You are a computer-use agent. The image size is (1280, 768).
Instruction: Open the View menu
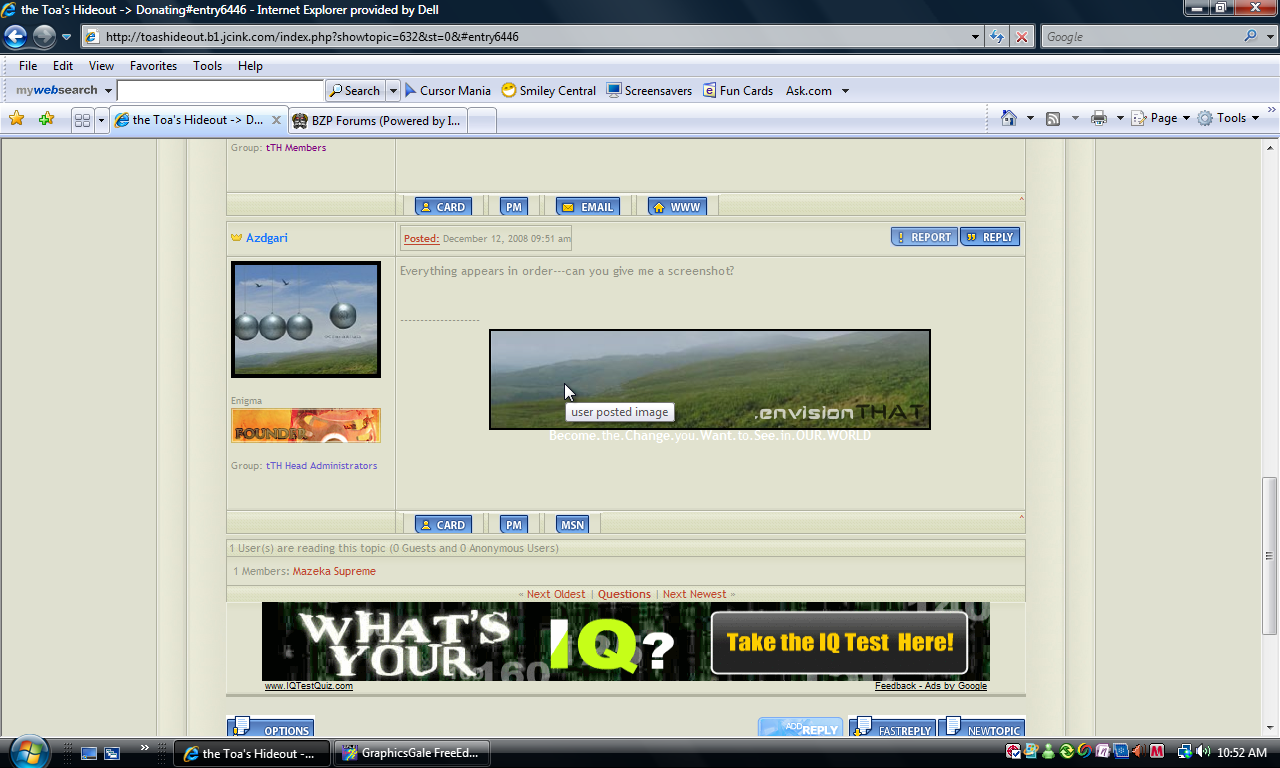pos(101,66)
